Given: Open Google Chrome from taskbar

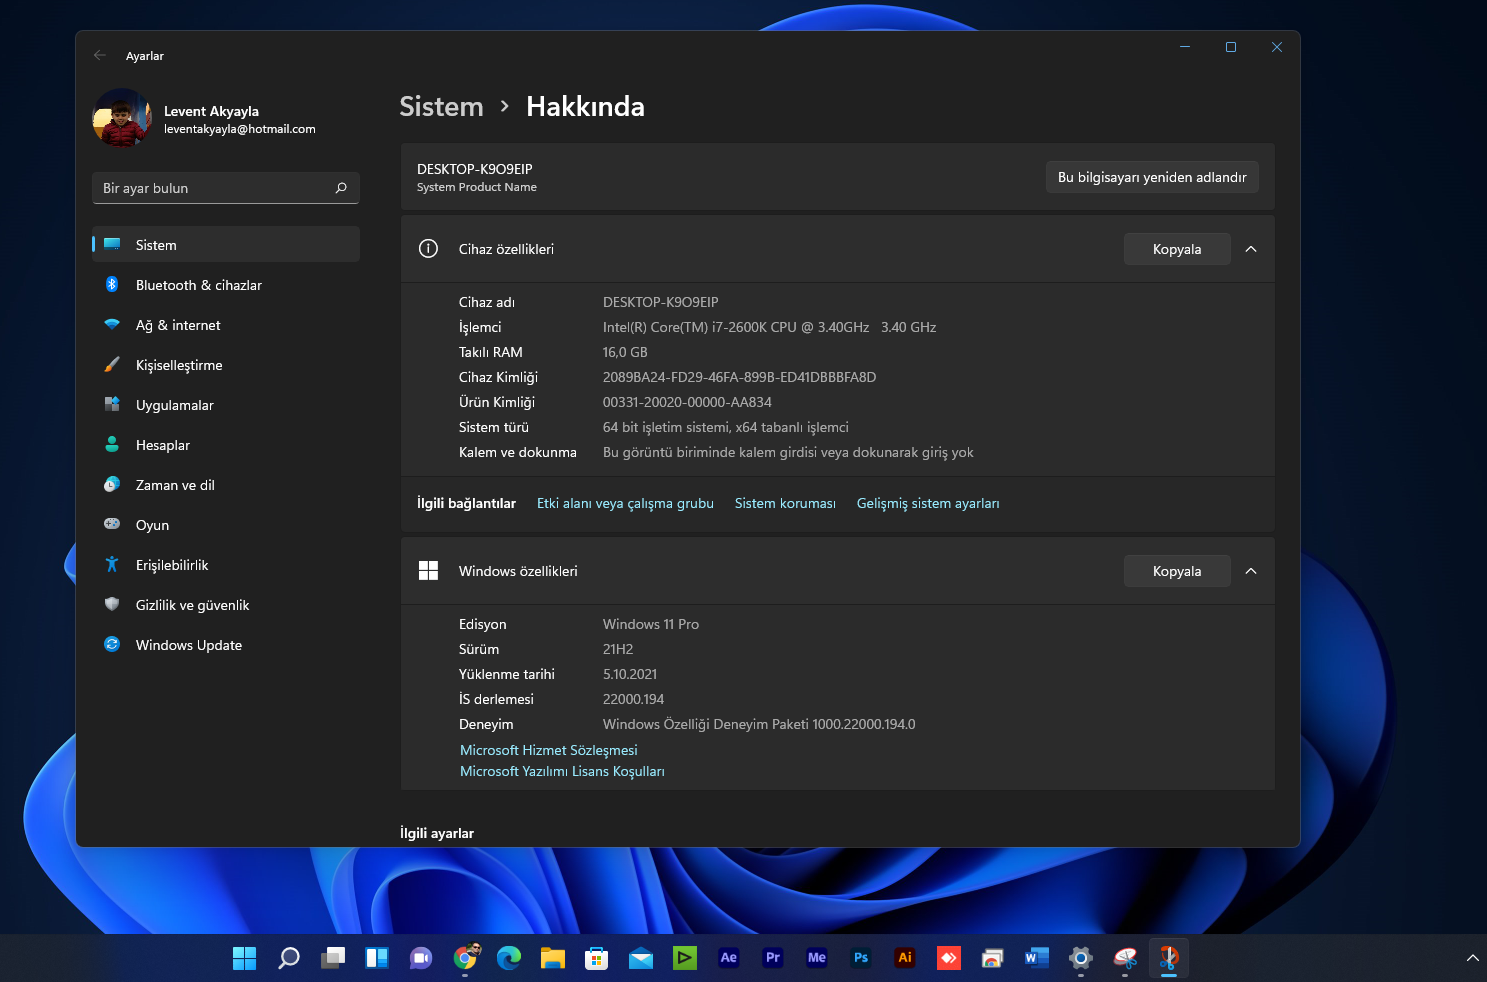Looking at the screenshot, I should pyautogui.click(x=466, y=957).
